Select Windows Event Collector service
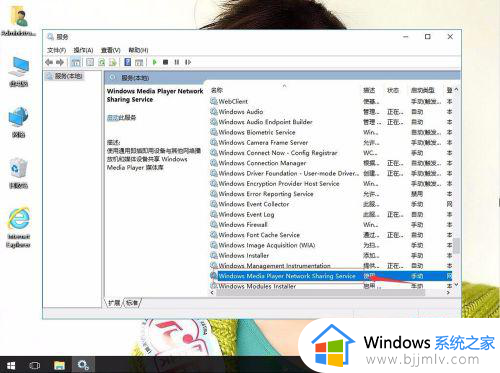The height and width of the screenshot is (373, 500). tap(330, 204)
